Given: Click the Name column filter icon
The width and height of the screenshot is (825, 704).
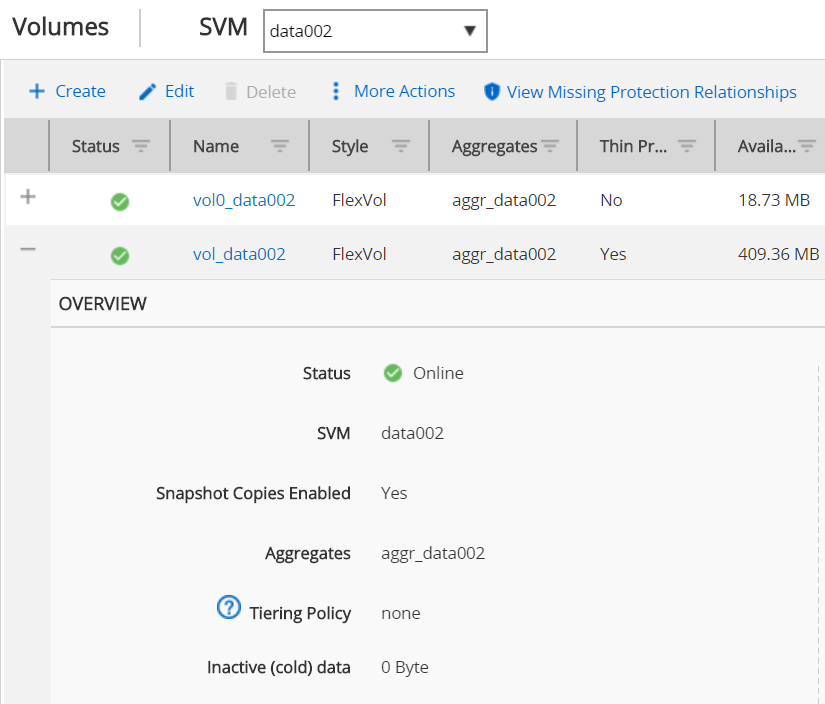Looking at the screenshot, I should click(x=280, y=147).
